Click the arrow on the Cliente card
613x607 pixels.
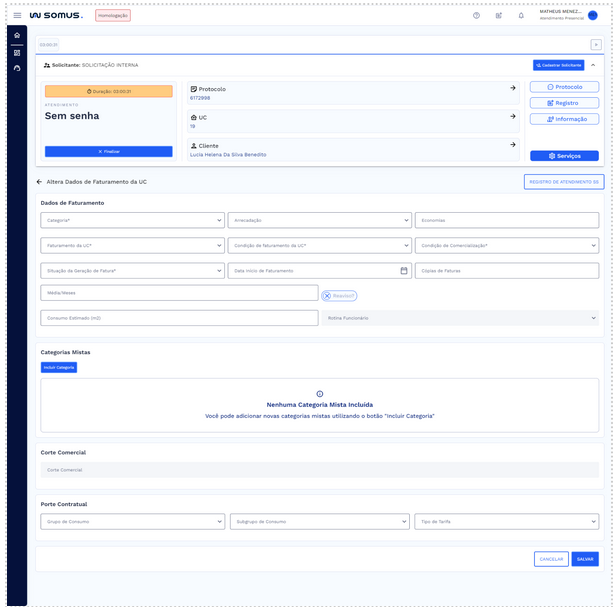512,145
